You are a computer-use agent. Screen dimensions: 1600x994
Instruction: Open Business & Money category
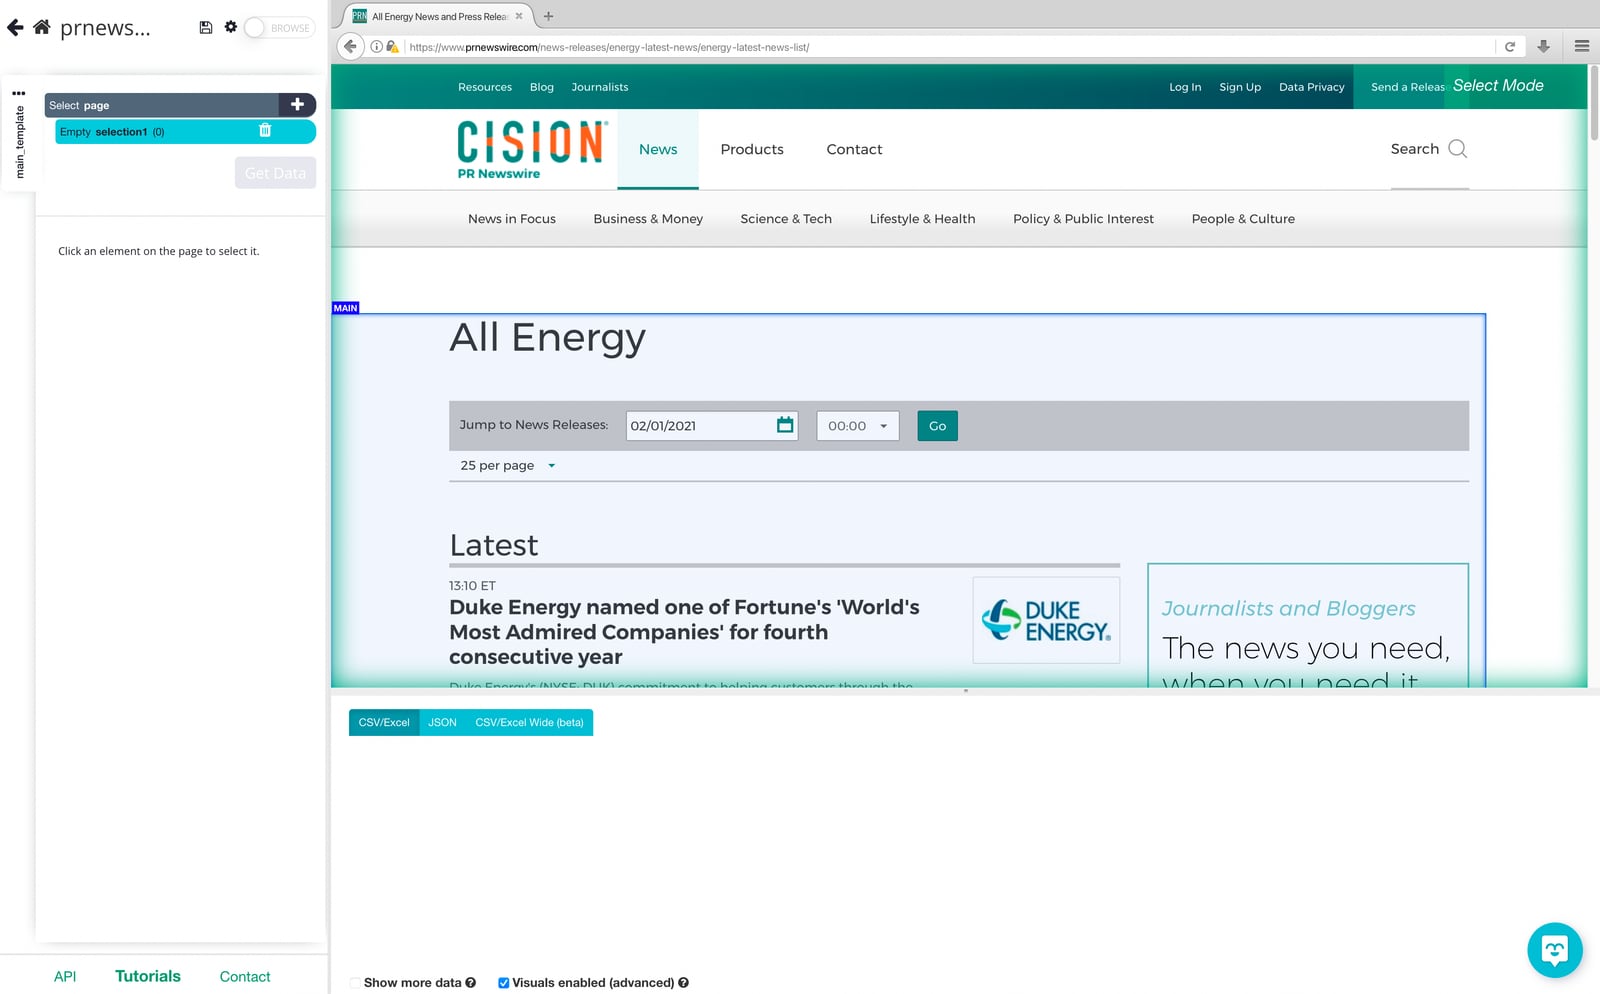648,219
